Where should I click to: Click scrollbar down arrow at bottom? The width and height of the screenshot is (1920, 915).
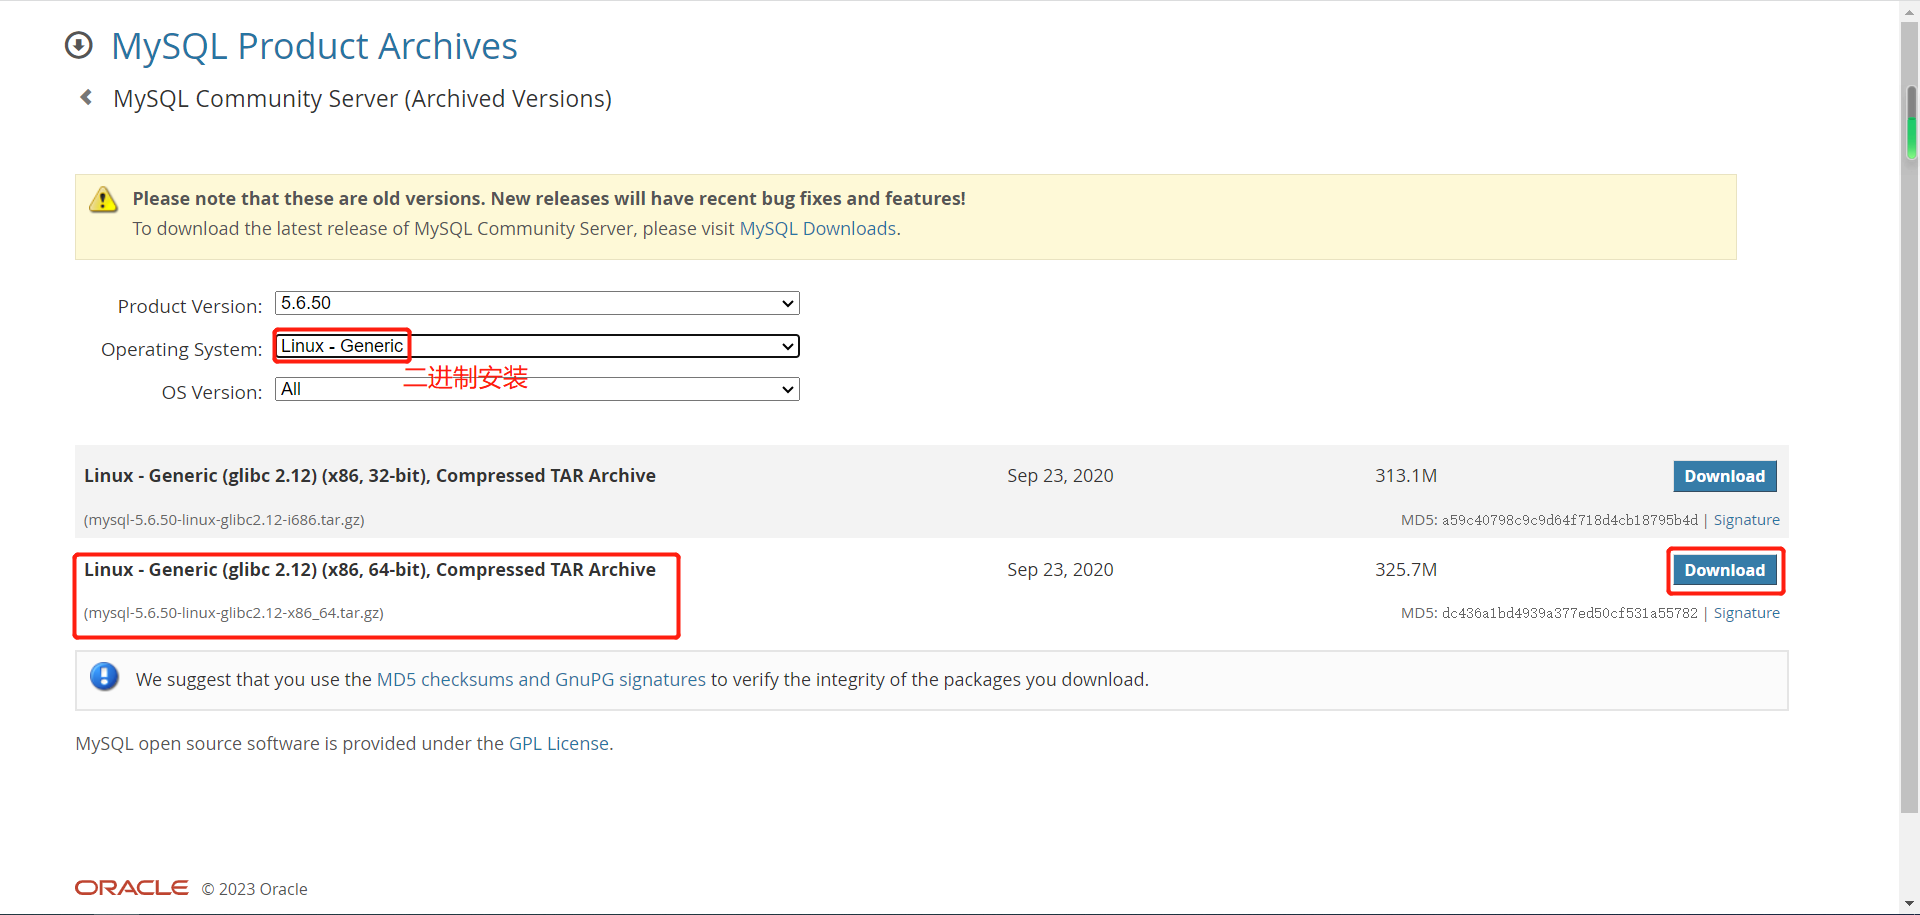click(1910, 904)
